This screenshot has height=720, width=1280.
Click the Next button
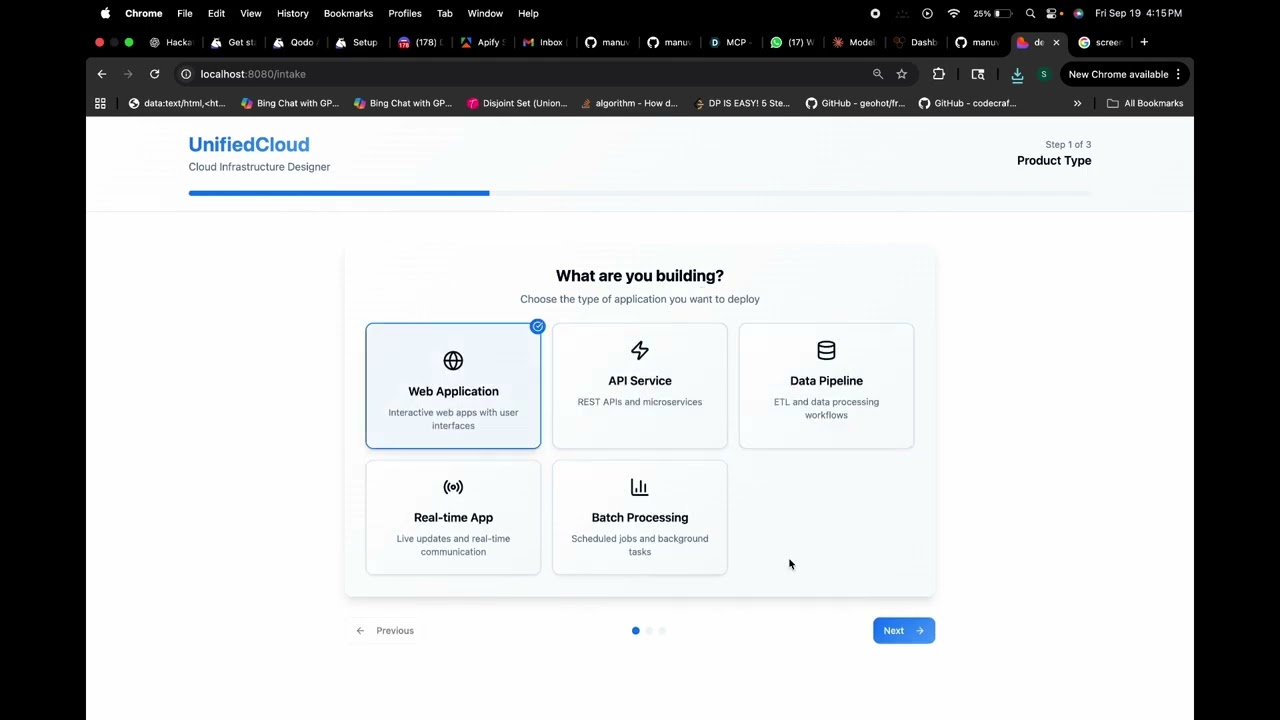click(904, 631)
